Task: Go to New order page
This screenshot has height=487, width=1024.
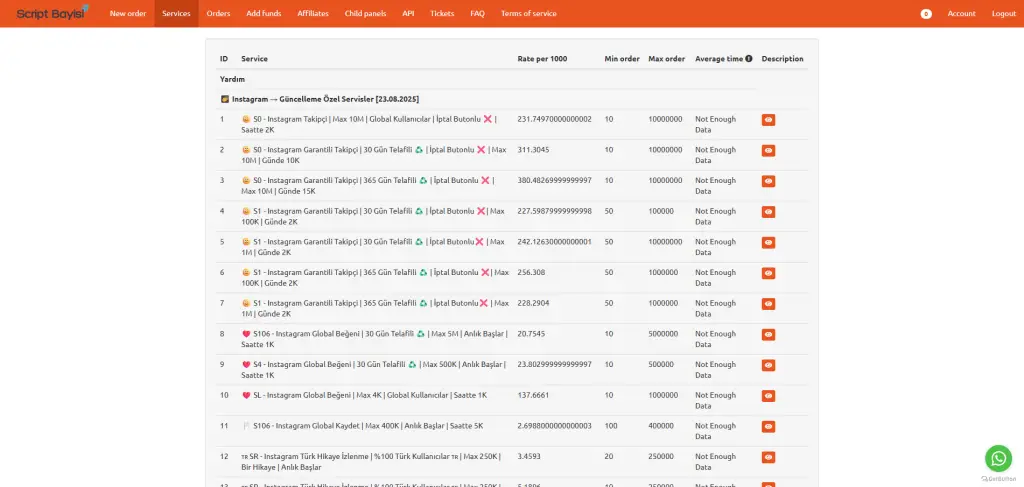Action: click(x=128, y=14)
